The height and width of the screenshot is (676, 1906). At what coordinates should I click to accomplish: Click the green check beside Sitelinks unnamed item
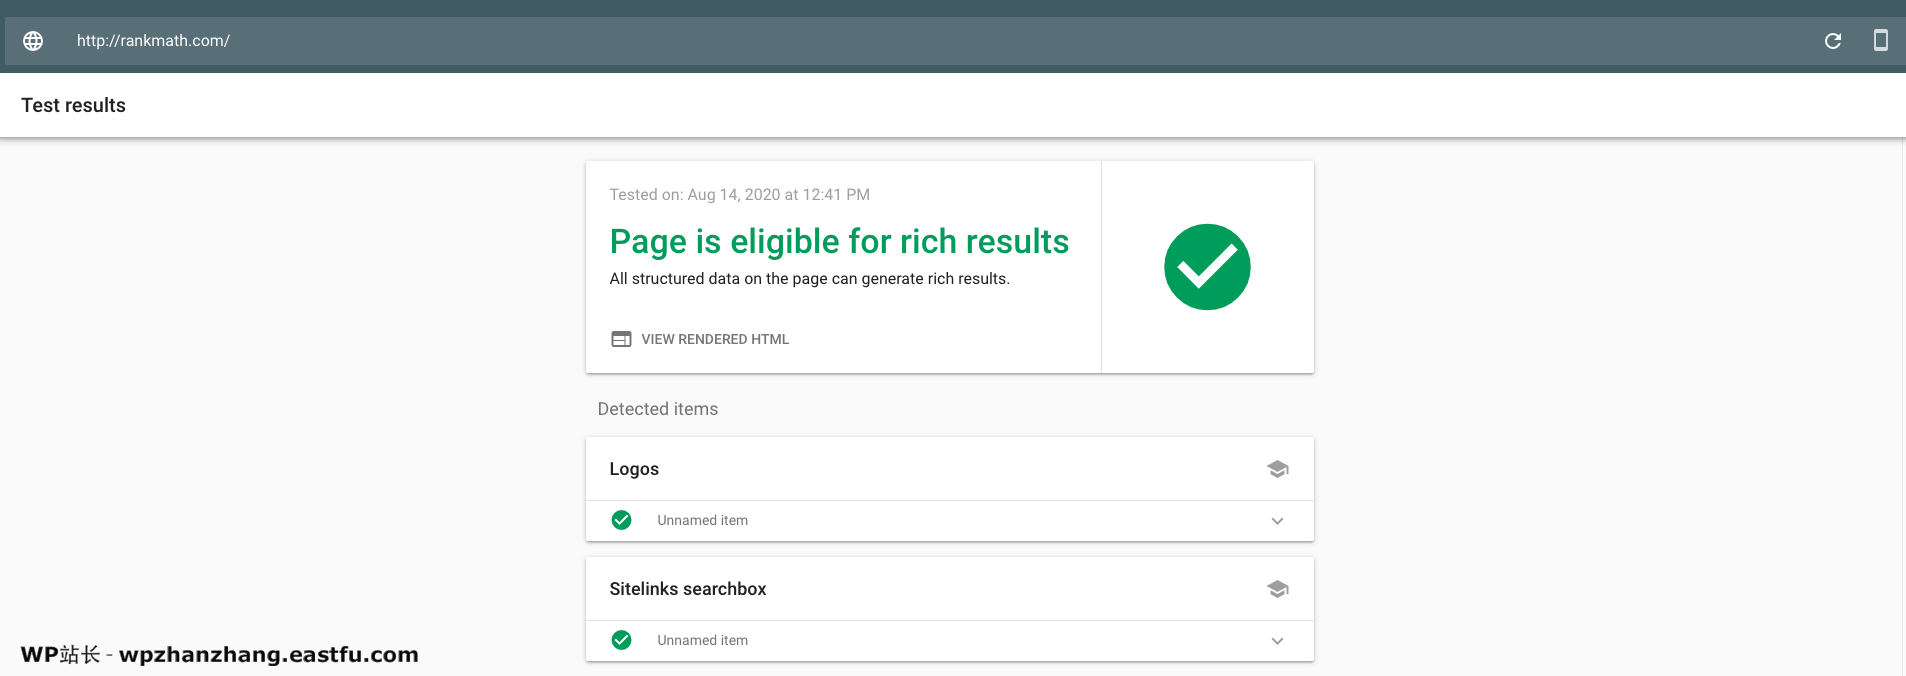click(621, 640)
